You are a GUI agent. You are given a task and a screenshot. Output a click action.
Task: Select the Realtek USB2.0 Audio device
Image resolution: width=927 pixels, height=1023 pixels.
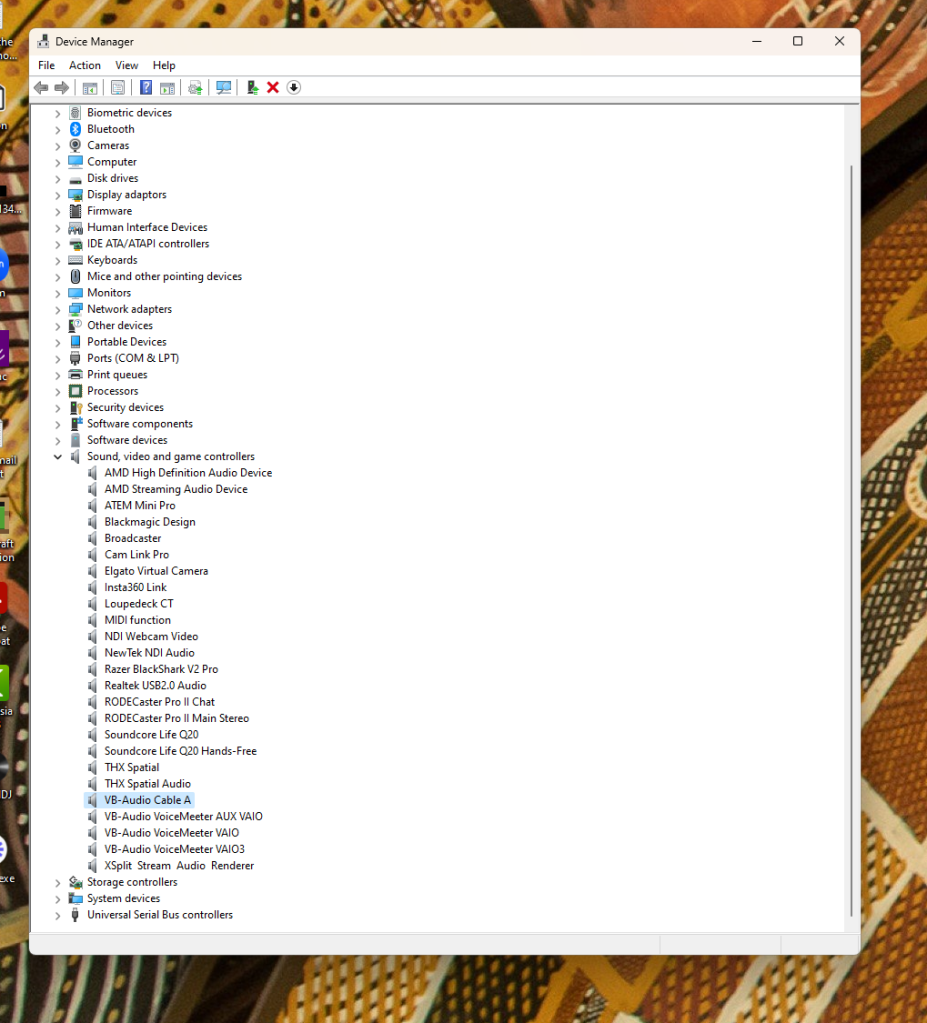tap(155, 685)
